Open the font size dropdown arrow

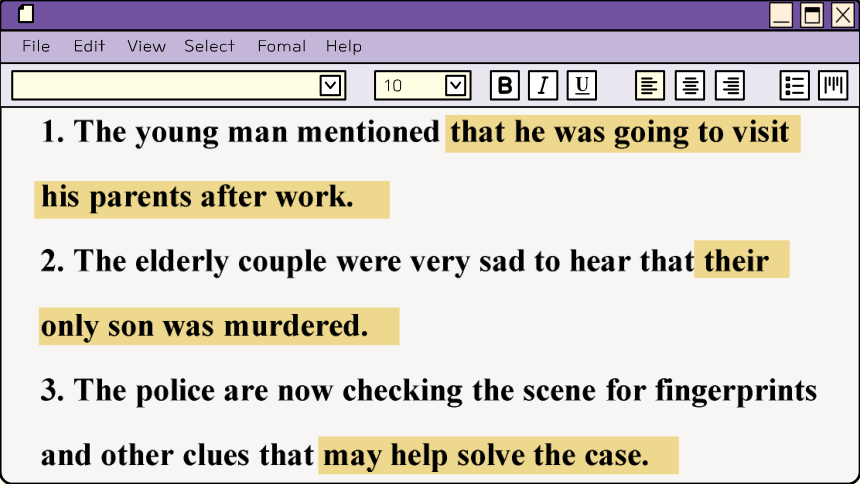pyautogui.click(x=455, y=85)
